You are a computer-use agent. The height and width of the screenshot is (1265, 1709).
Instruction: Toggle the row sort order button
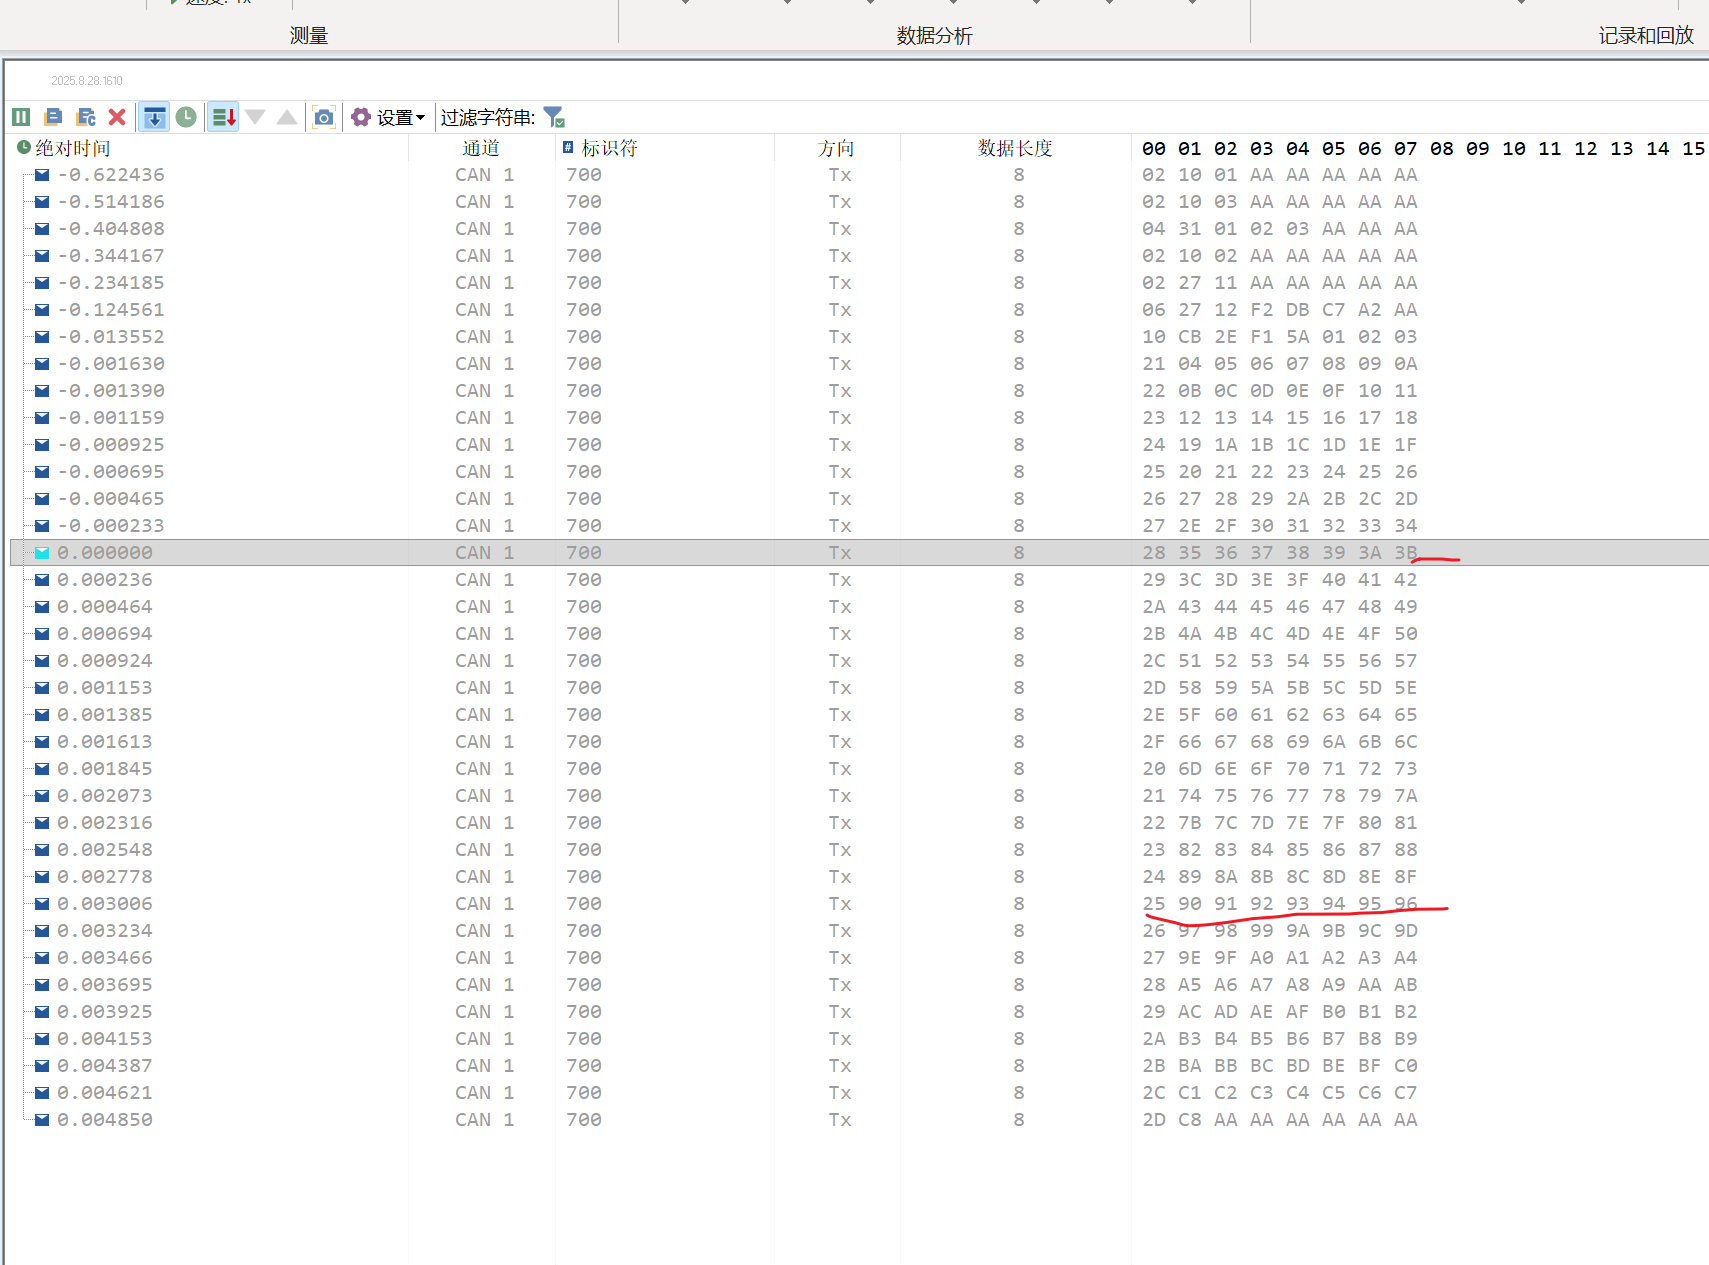[x=223, y=117]
